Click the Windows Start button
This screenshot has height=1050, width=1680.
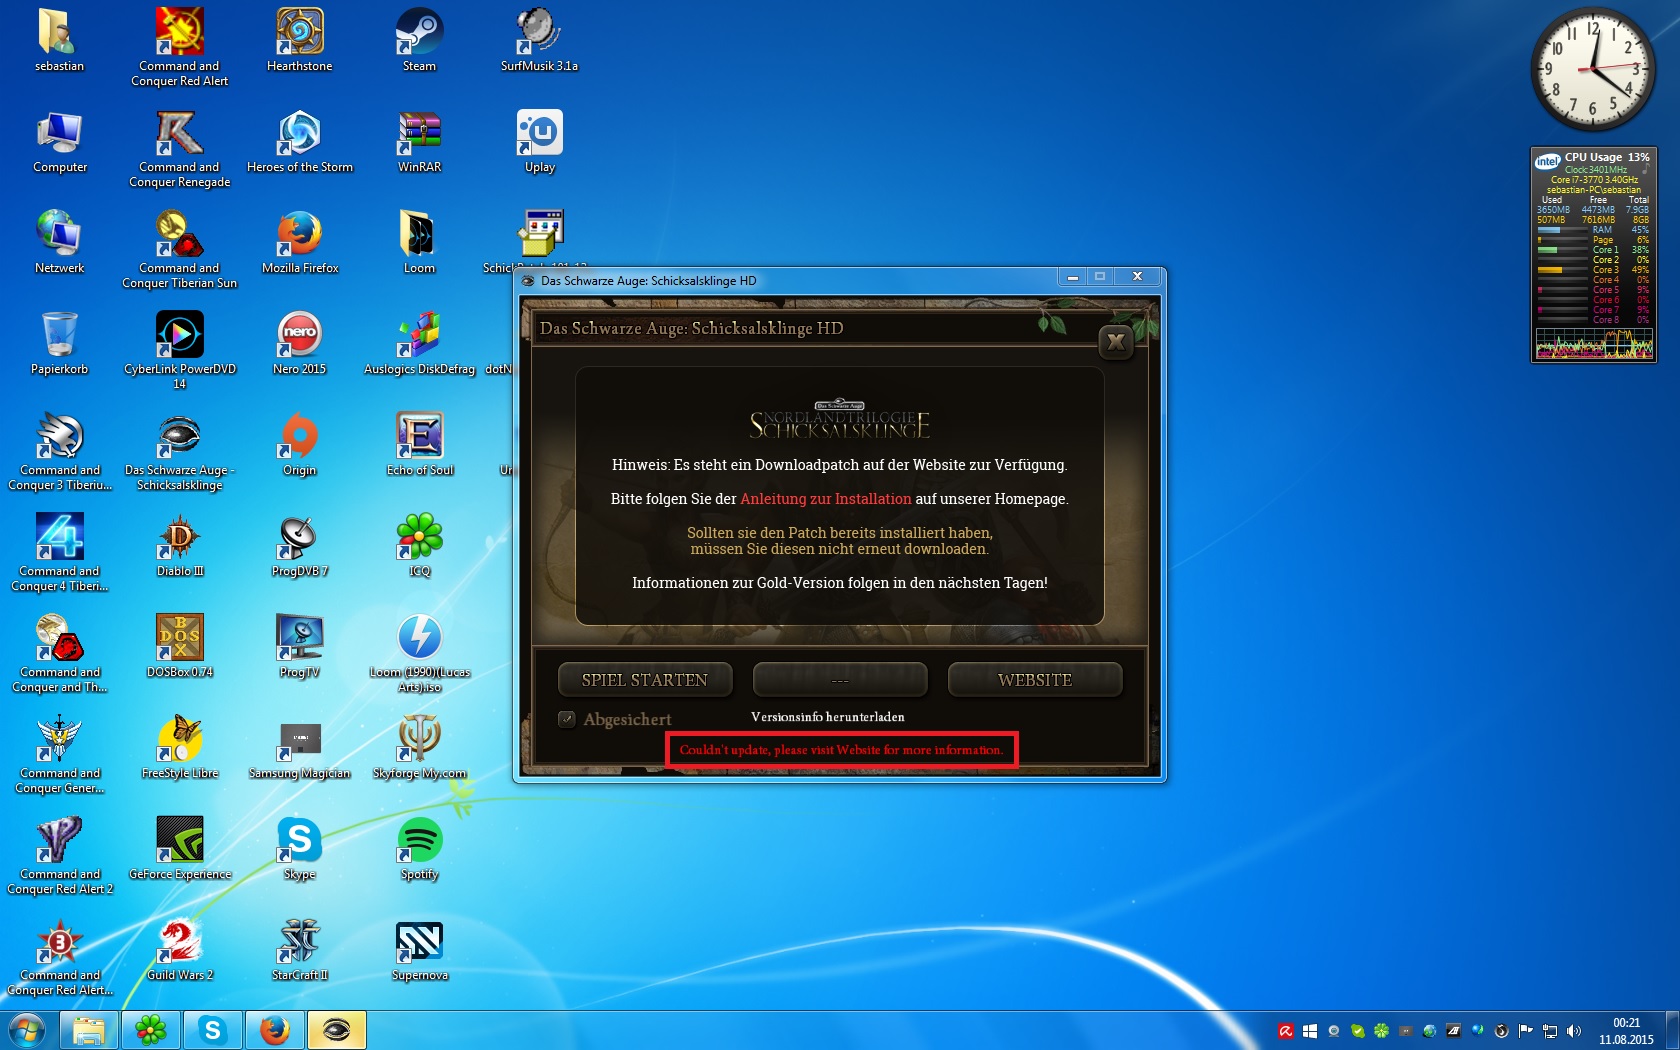[27, 1030]
